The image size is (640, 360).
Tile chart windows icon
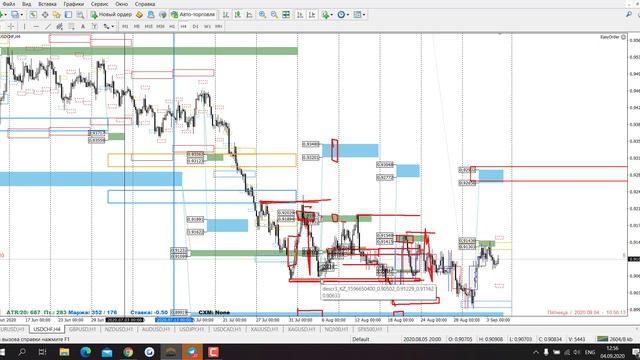pos(286,15)
